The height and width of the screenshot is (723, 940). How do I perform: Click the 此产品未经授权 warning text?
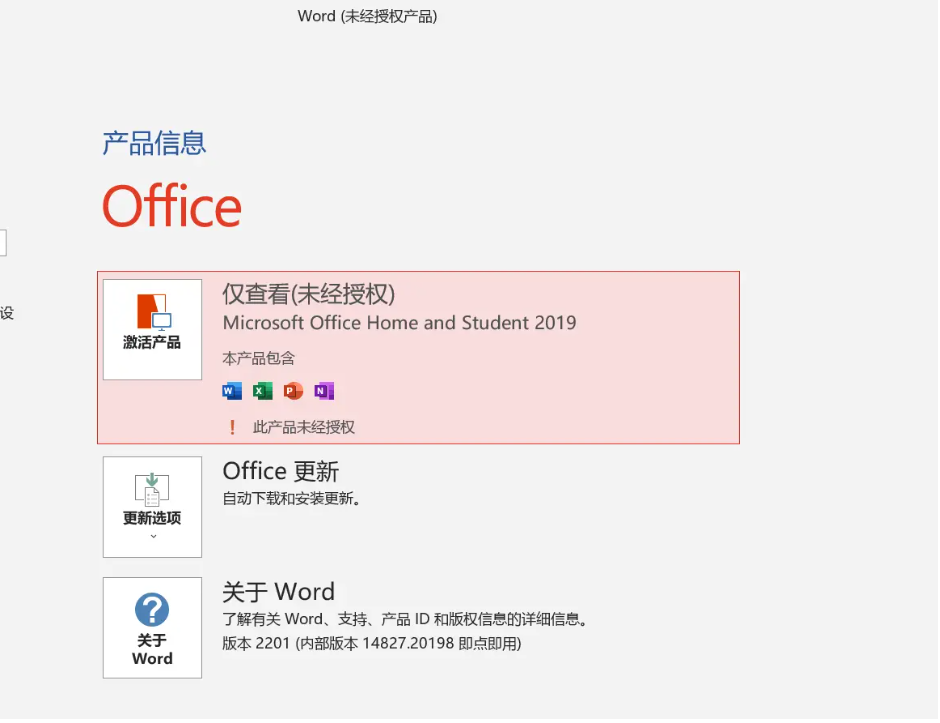click(x=304, y=427)
